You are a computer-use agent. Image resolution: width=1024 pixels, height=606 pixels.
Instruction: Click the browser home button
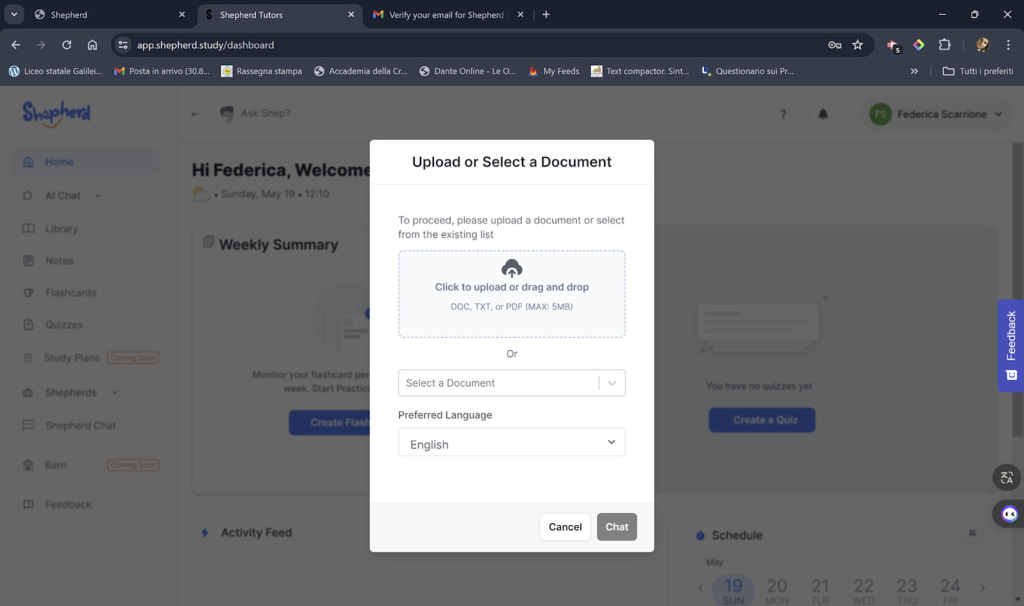[x=92, y=45]
